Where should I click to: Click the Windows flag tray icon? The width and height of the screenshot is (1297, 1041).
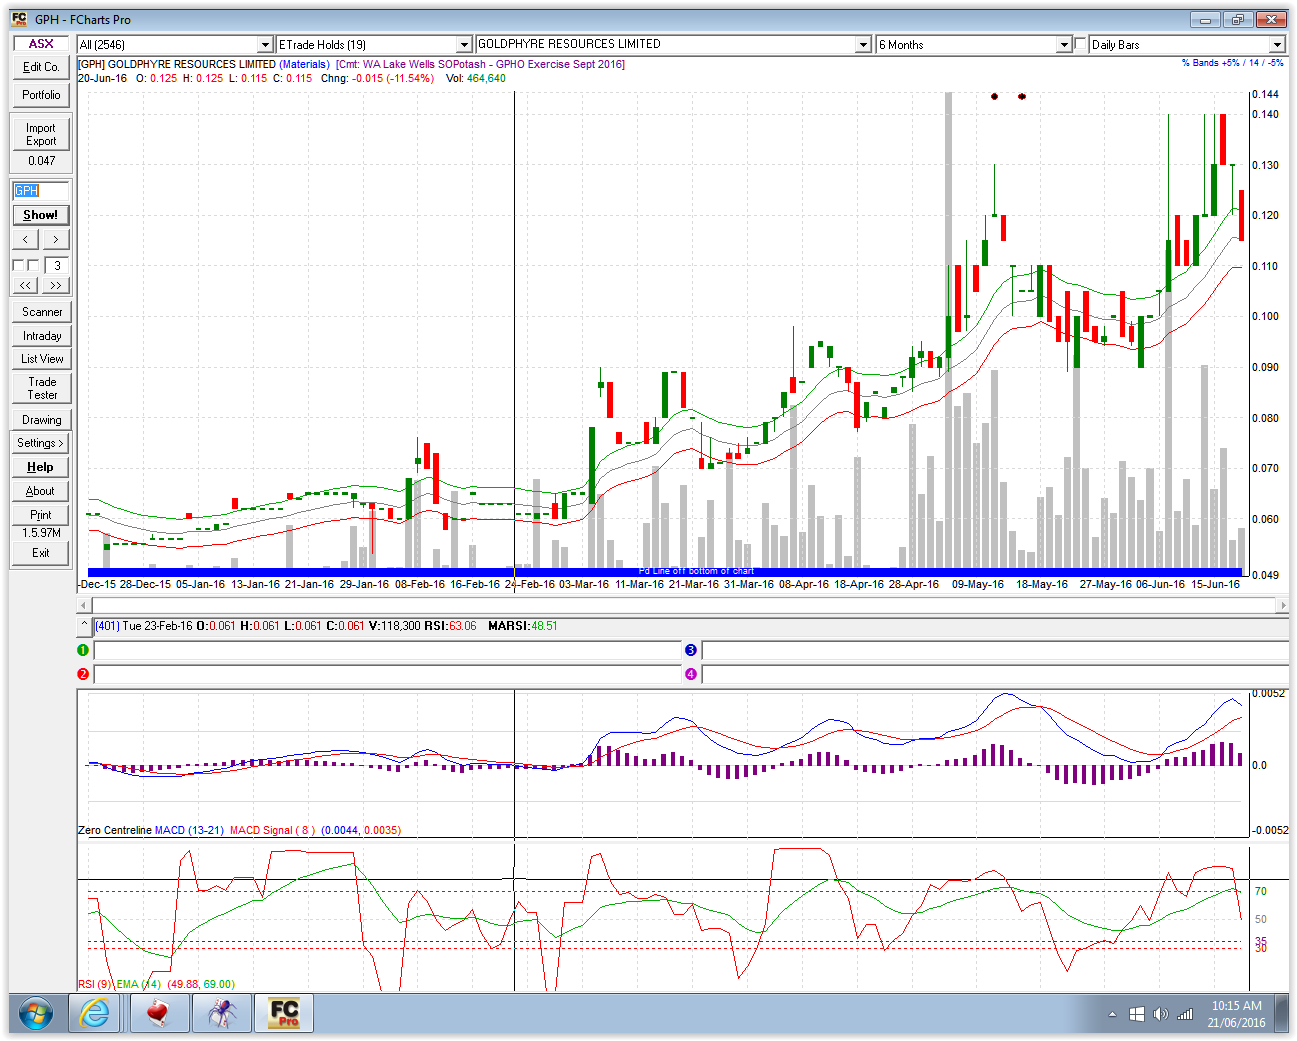(1137, 1014)
